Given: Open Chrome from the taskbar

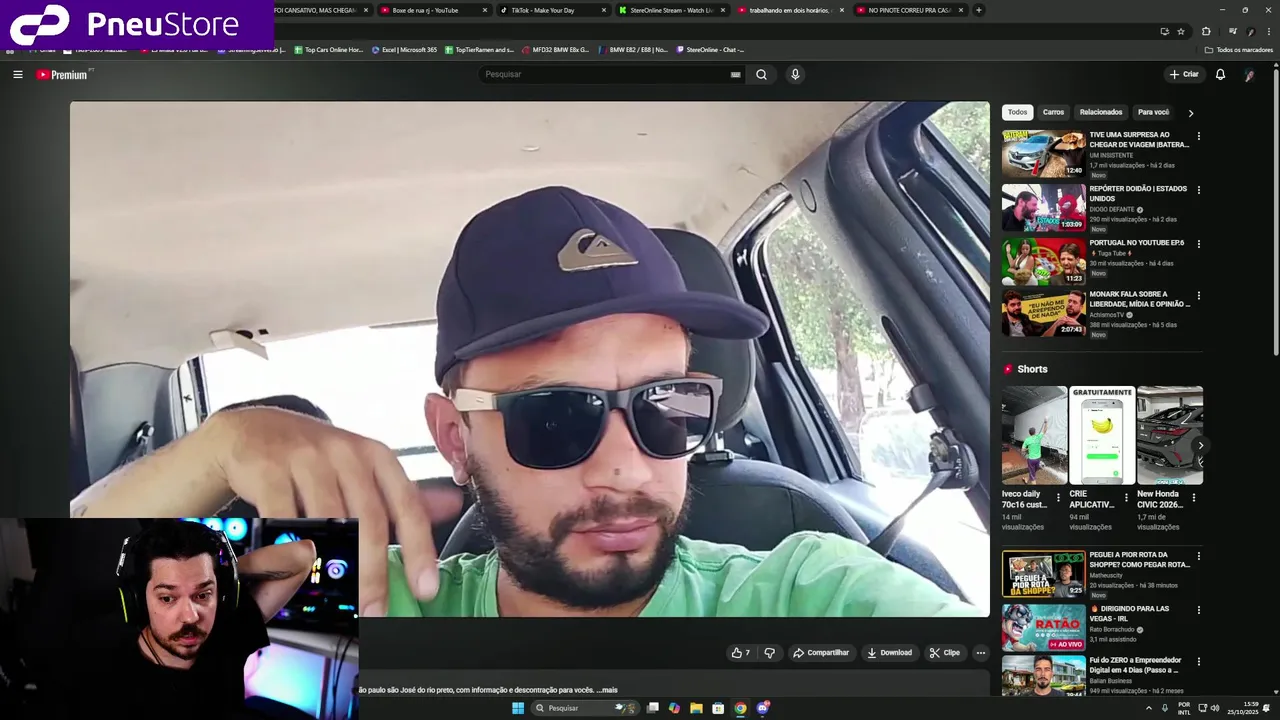Looking at the screenshot, I should 740,708.
